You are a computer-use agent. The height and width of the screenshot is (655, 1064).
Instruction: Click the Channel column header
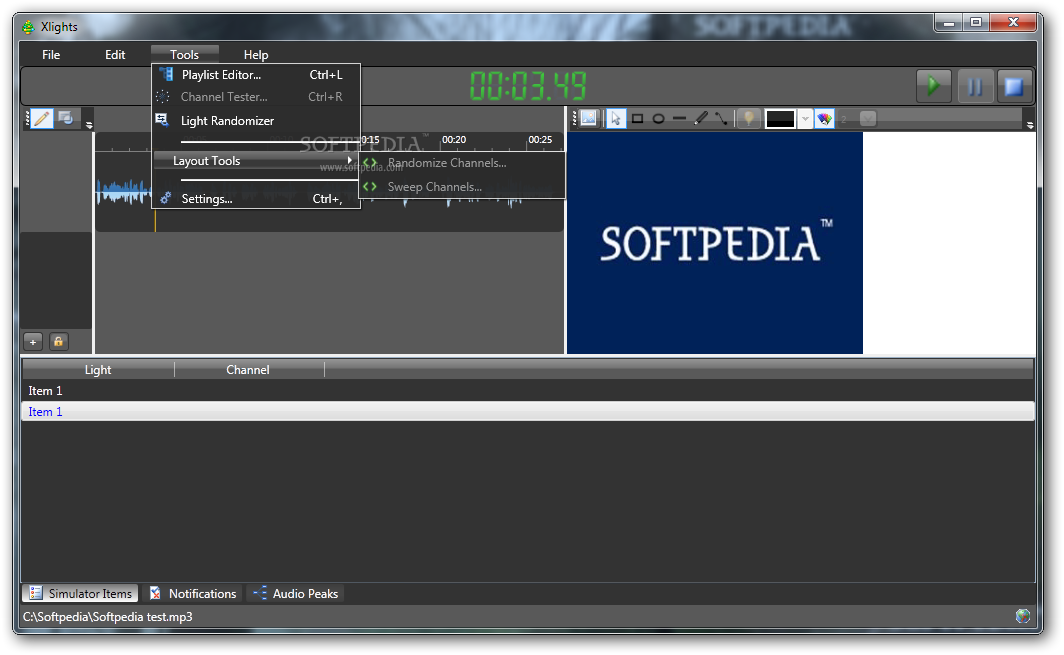pos(248,370)
